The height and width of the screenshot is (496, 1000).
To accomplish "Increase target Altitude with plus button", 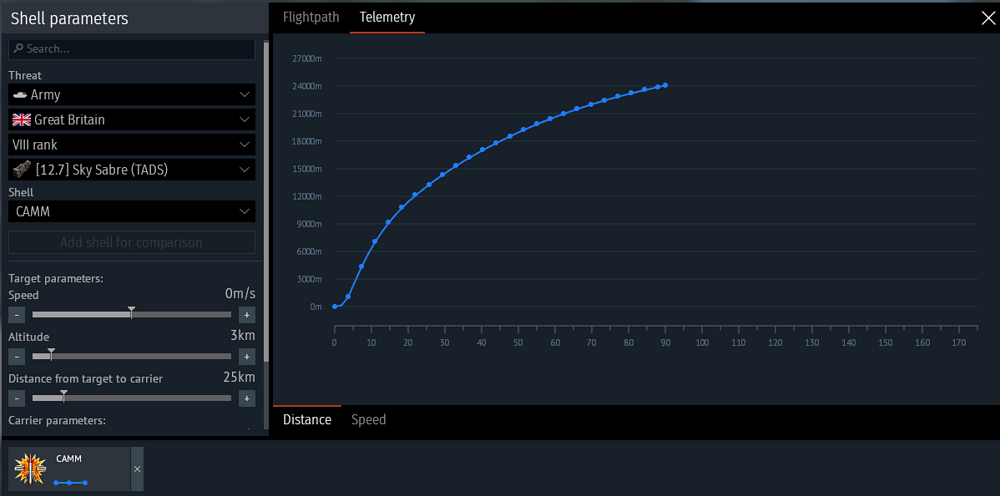I will pos(247,356).
